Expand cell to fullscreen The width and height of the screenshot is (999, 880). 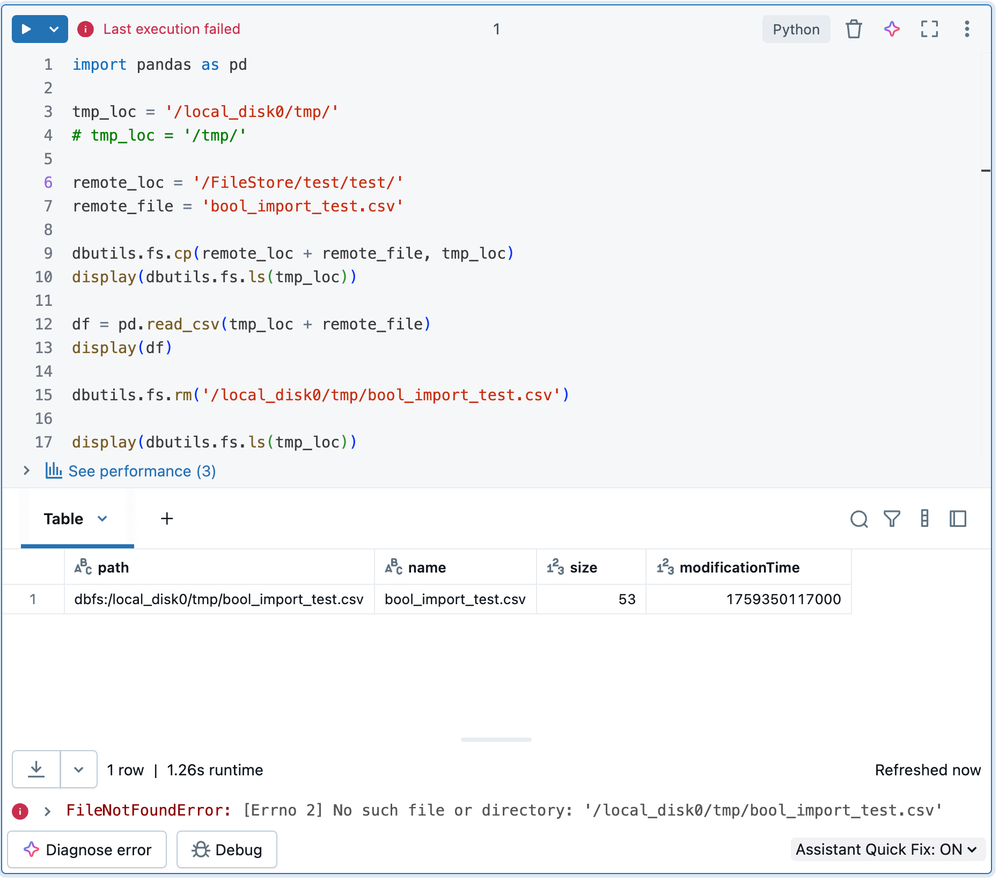(929, 29)
